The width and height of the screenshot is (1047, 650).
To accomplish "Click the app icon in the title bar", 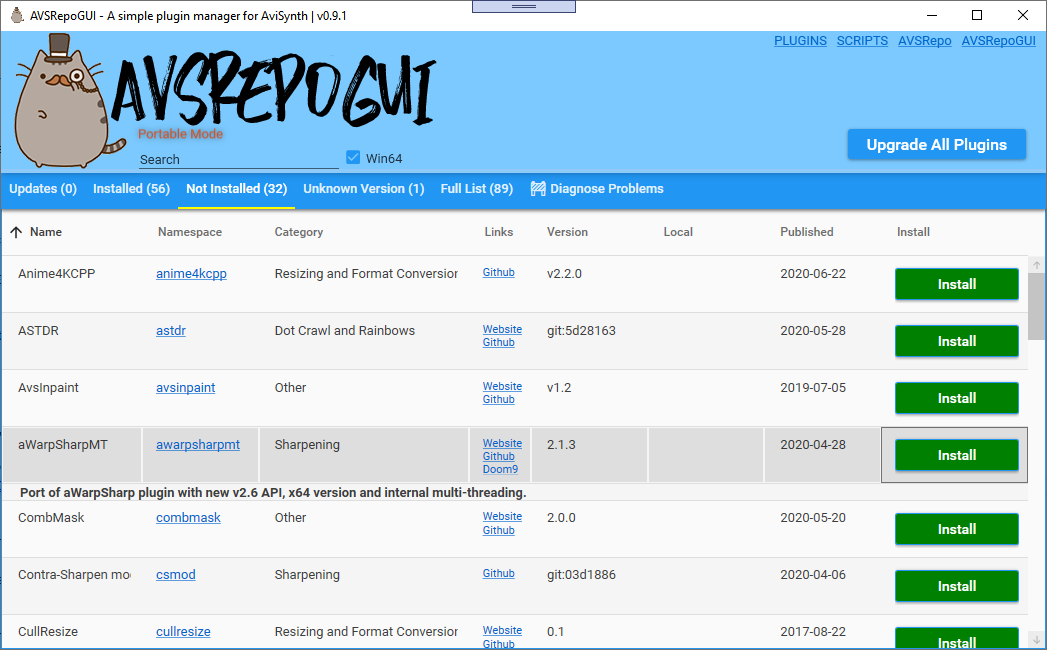I will point(17,15).
